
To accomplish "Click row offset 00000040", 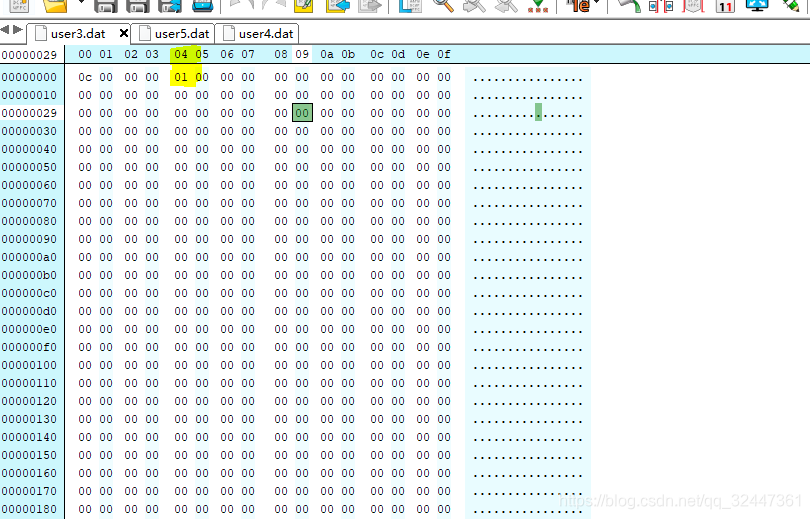I will (29, 149).
